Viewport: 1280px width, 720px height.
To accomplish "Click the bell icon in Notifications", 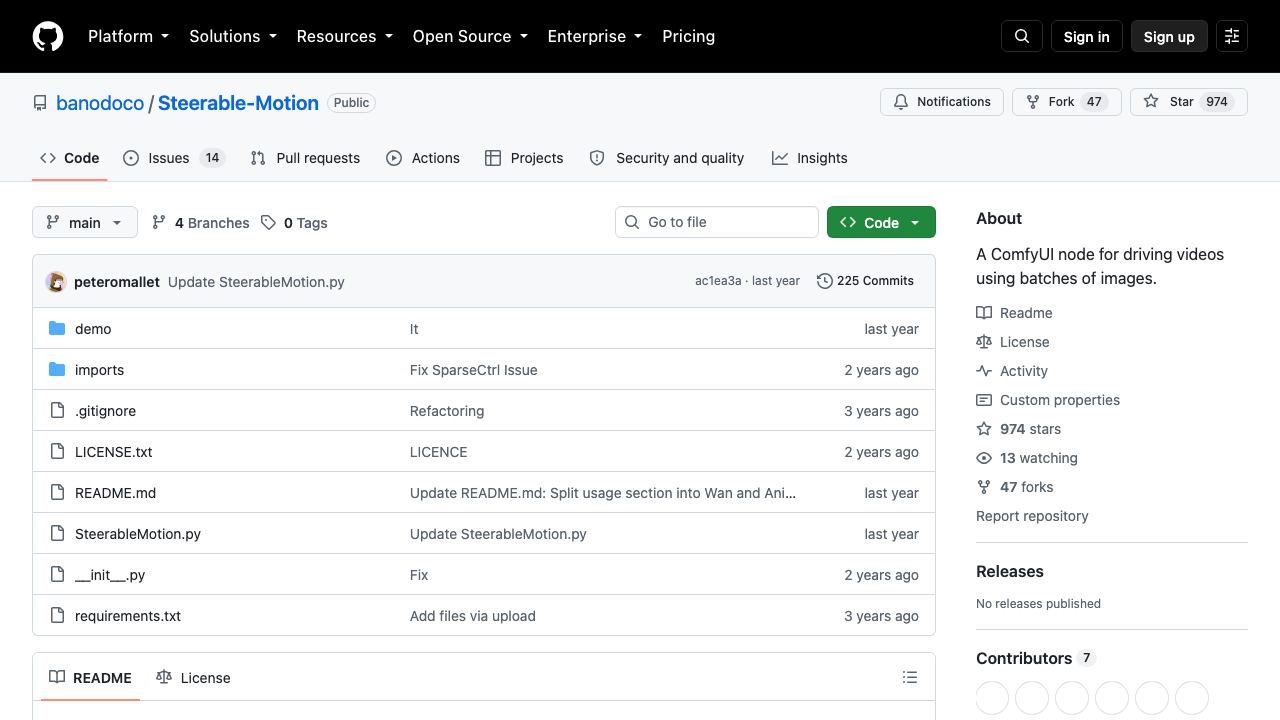I will pos(901,102).
